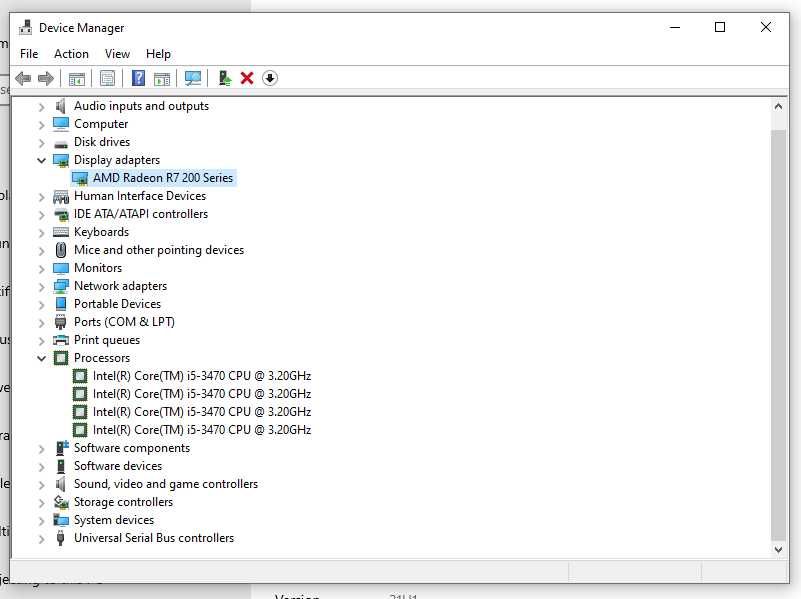Click the Device Manager title bar icon
This screenshot has width=801, height=599.
point(25,28)
